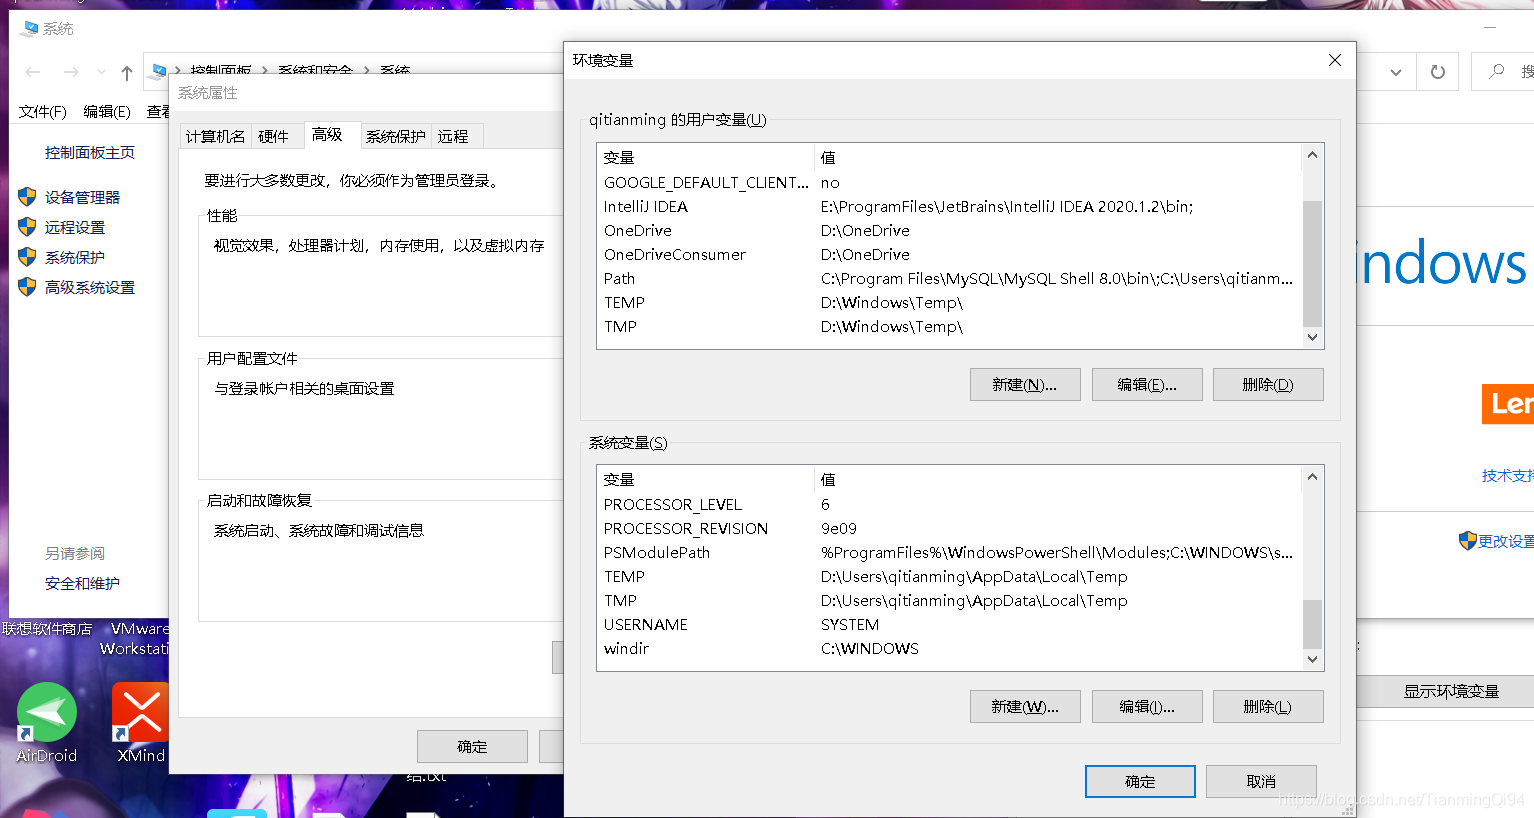1534x818 pixels.
Task: Open 设备管理器 from the left sidebar
Action: [80, 197]
